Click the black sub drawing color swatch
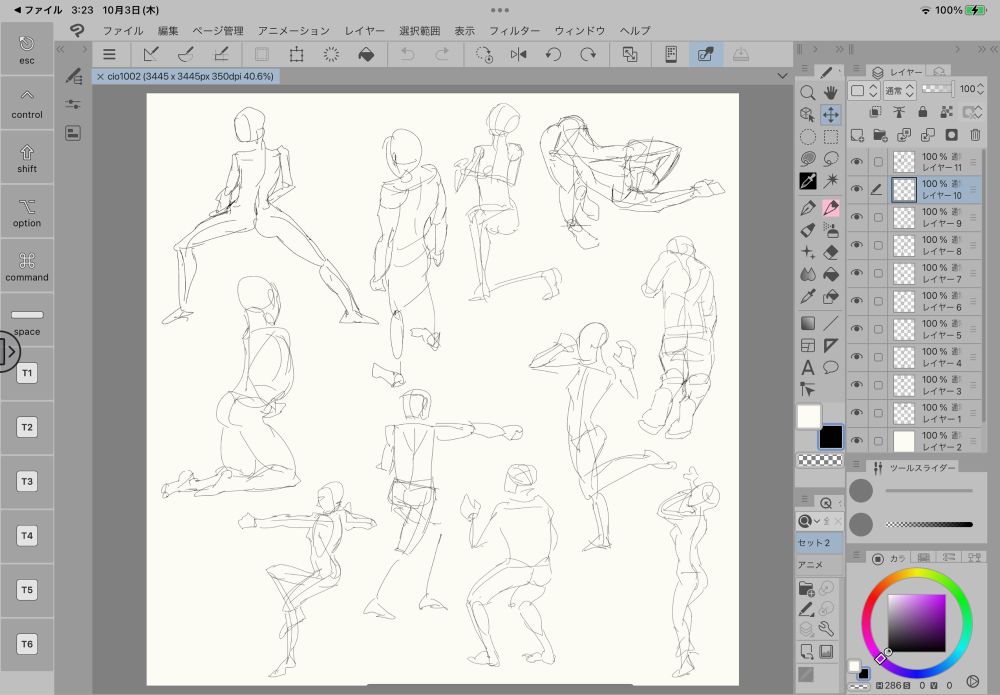This screenshot has height=695, width=1000. click(x=831, y=437)
